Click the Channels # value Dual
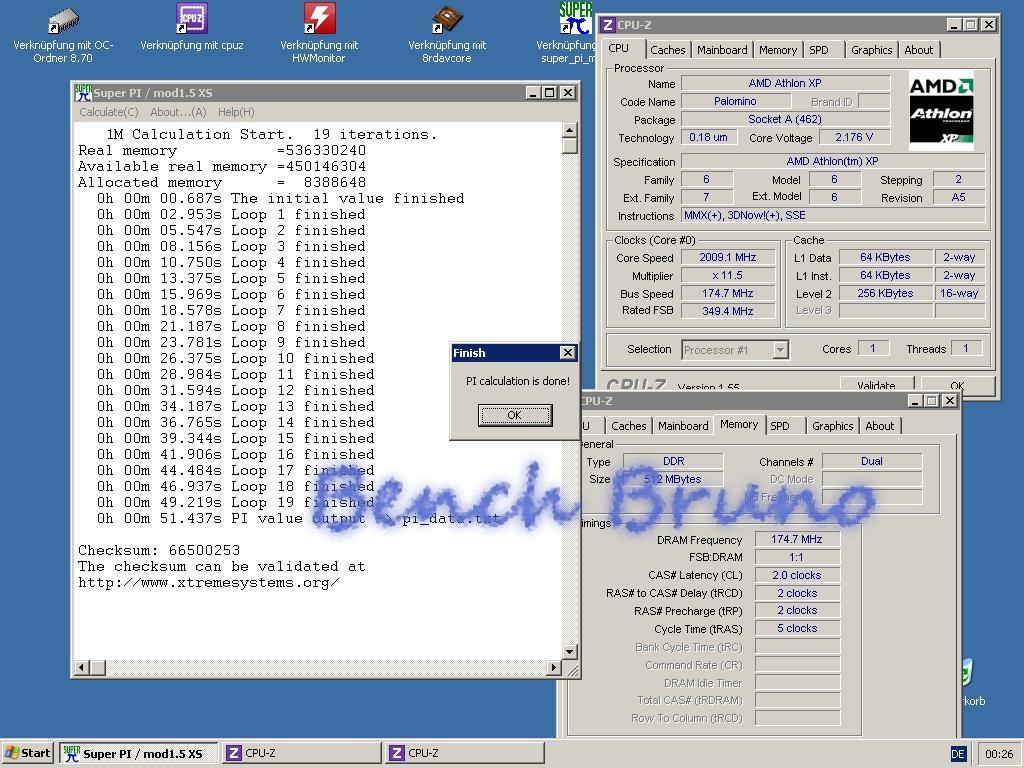 coord(872,461)
